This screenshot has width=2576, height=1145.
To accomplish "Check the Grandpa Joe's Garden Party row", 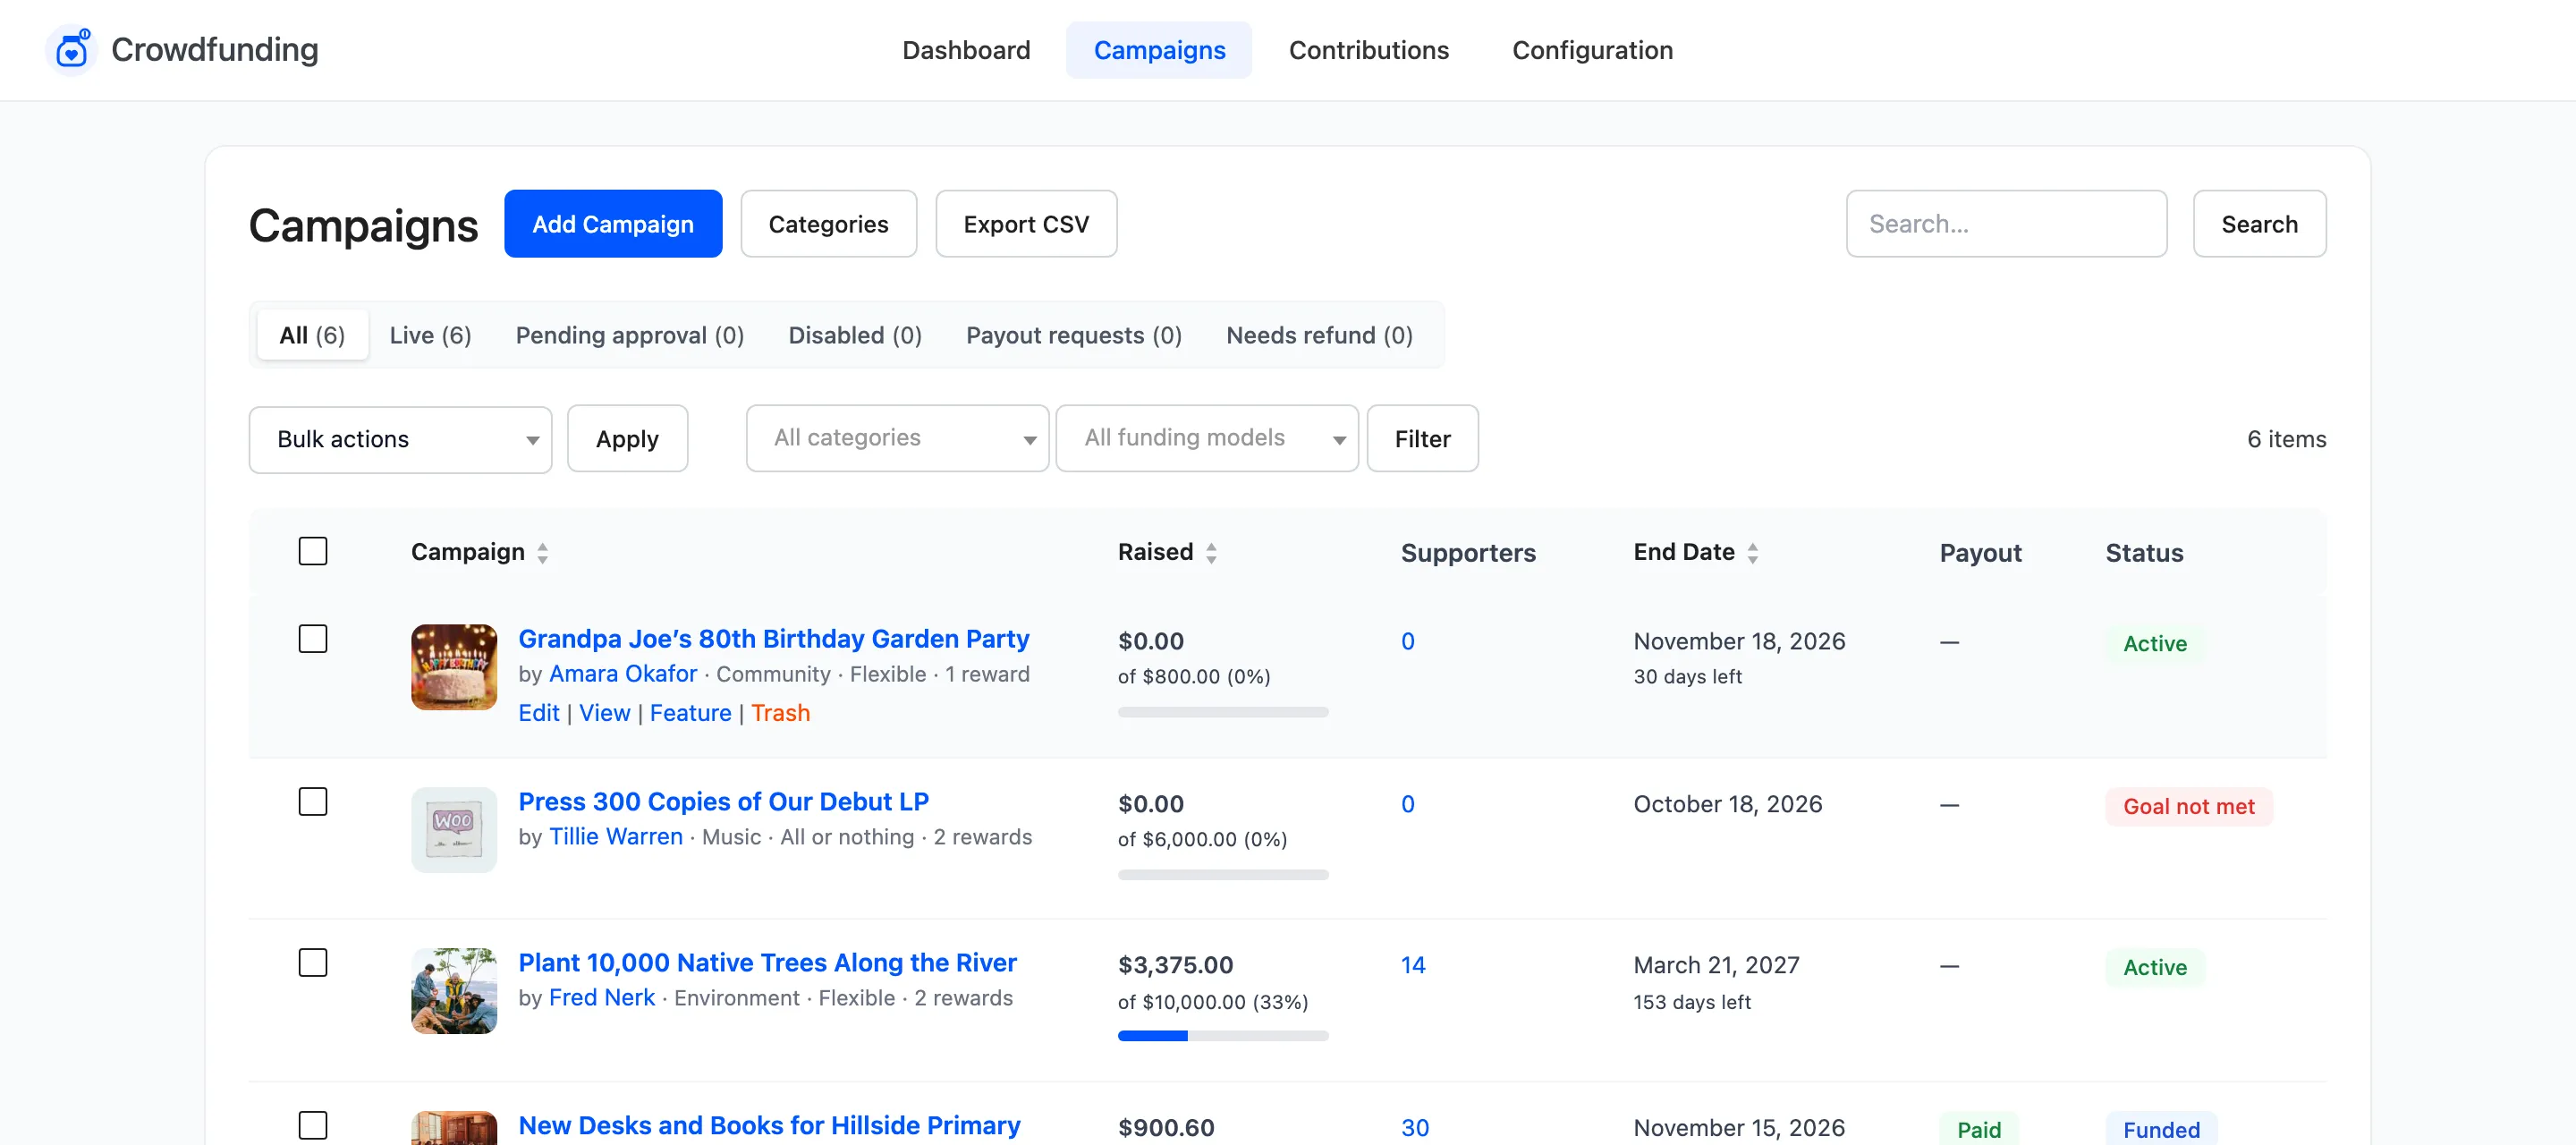I will click(x=313, y=638).
